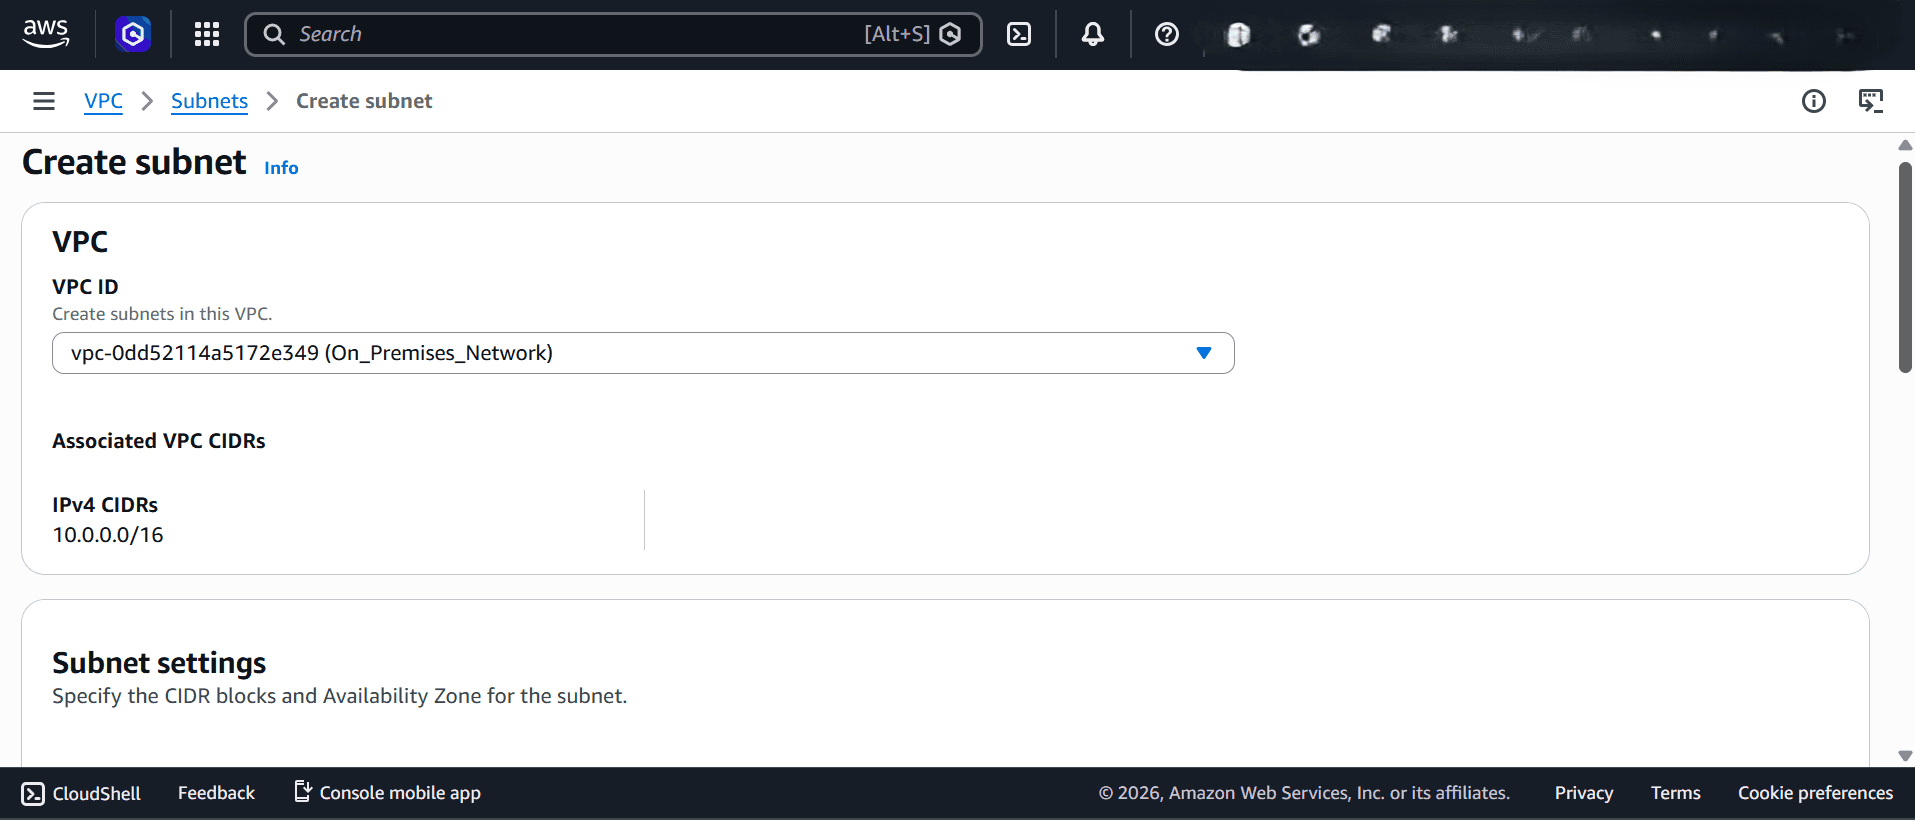Open the notifications bell
1915x820 pixels.
point(1093,34)
